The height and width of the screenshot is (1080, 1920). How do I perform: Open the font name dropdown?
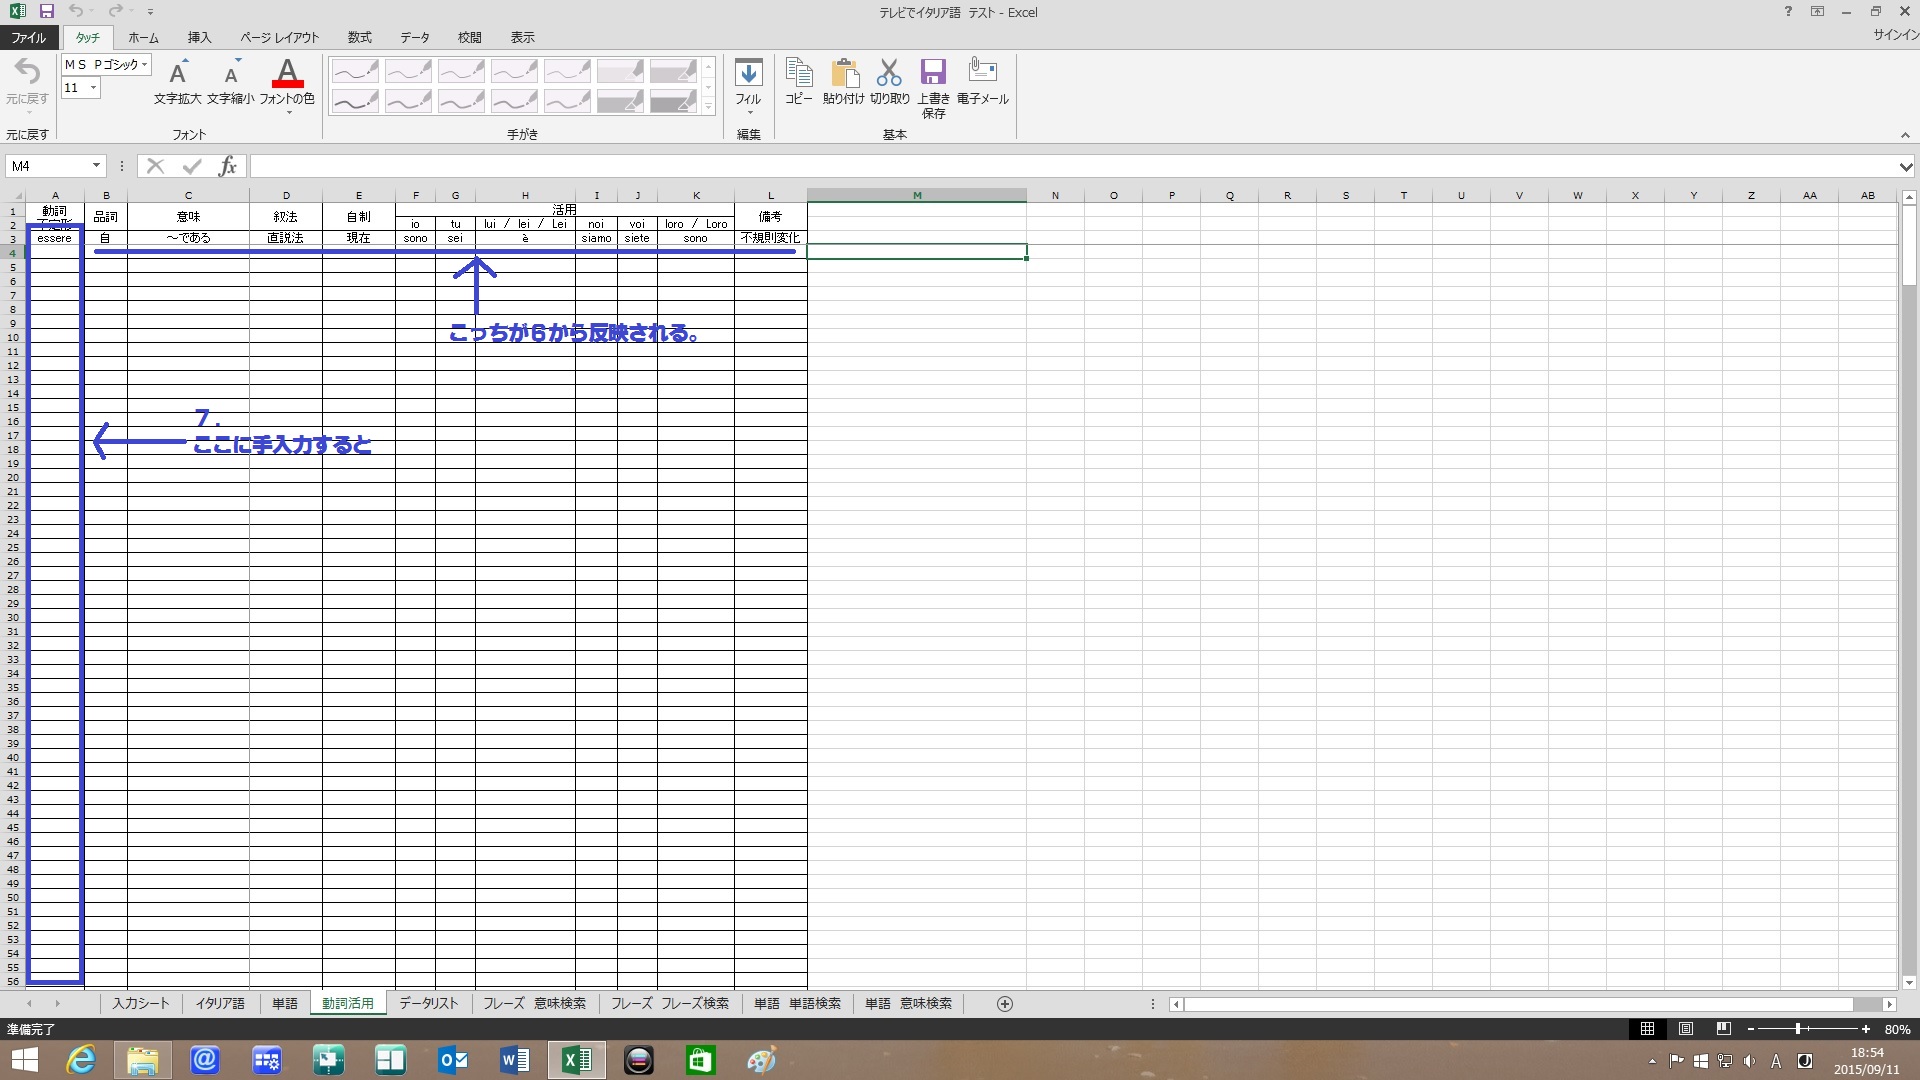[x=145, y=65]
